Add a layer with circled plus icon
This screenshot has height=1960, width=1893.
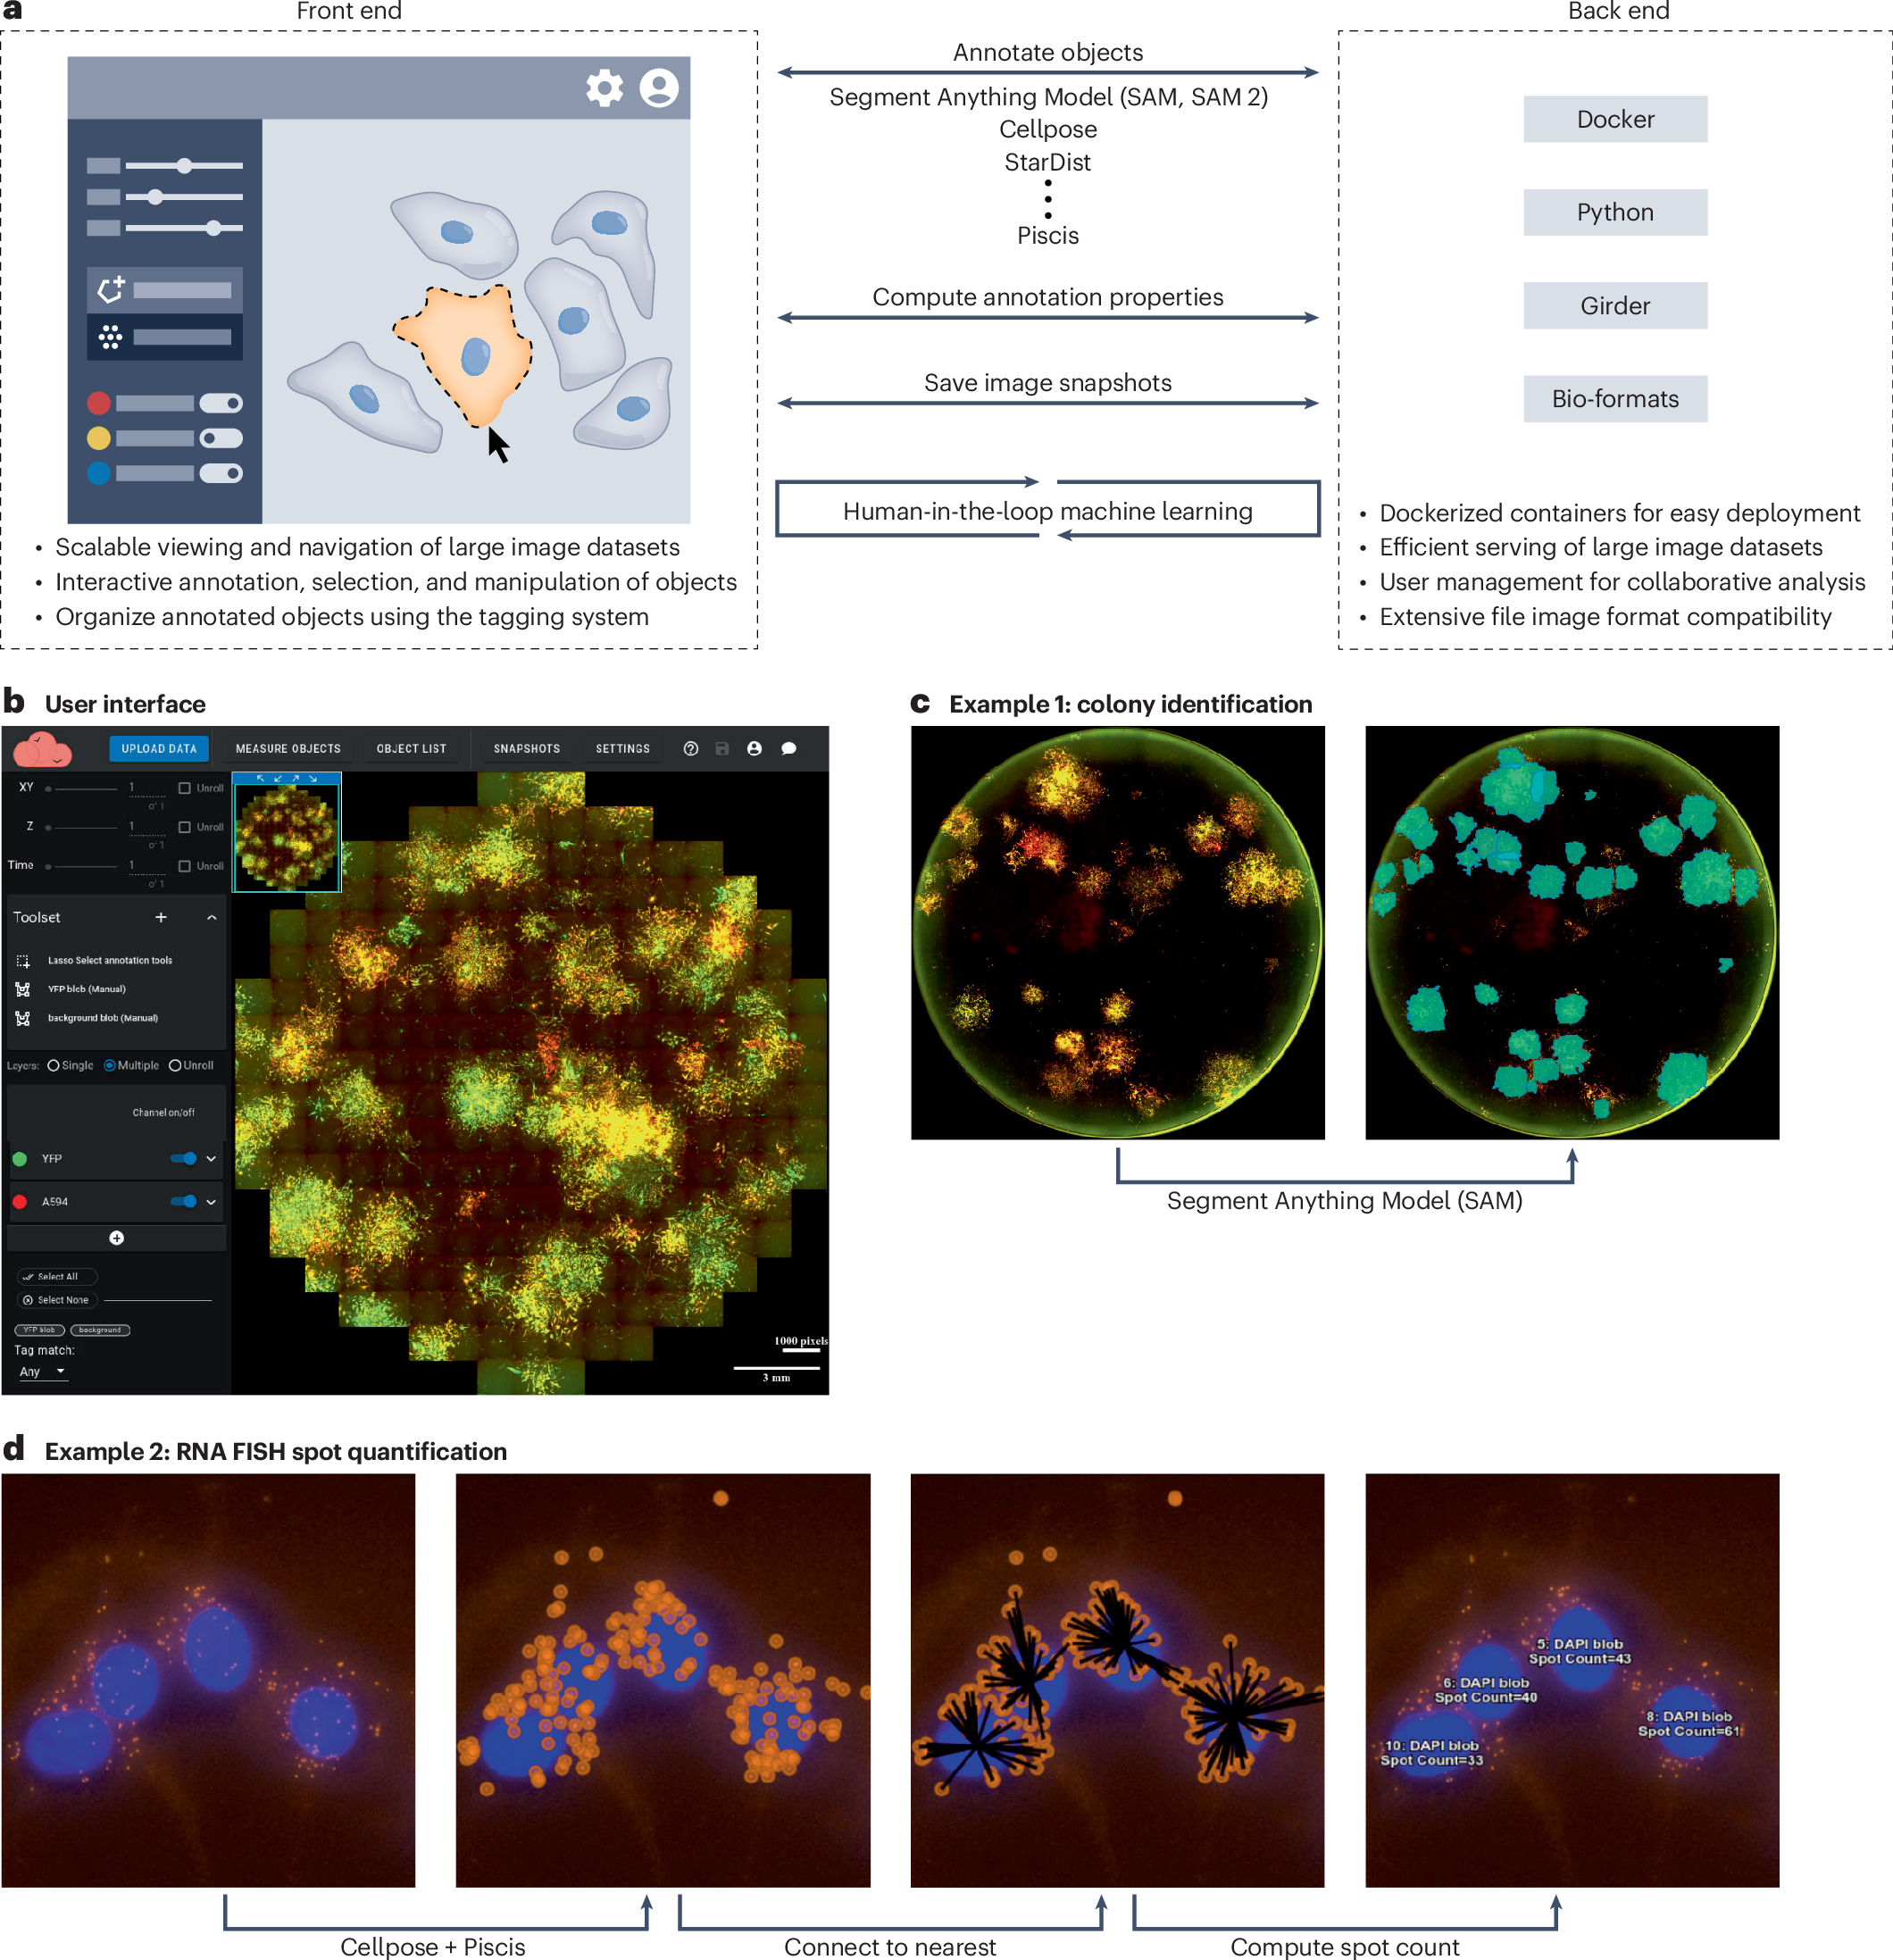click(x=116, y=1238)
